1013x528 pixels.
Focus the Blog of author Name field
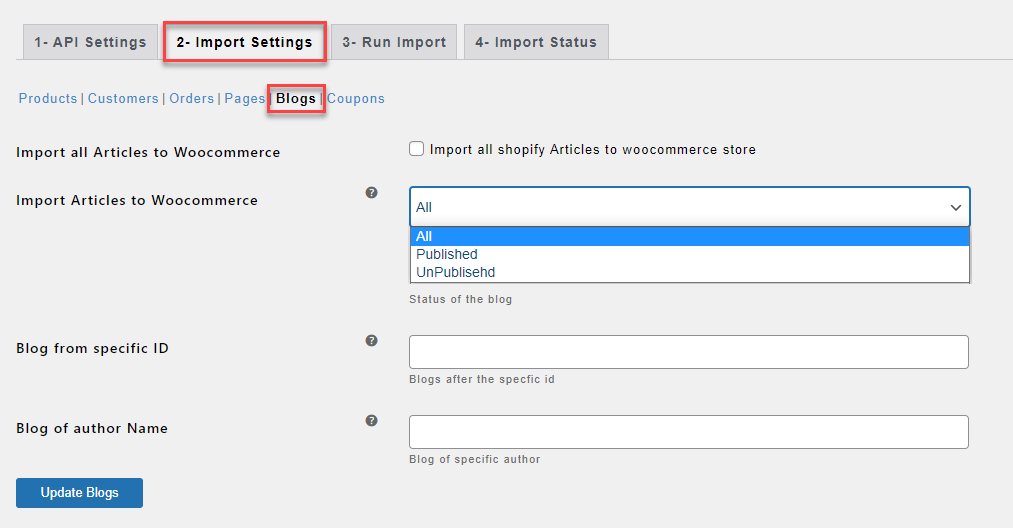[x=689, y=432]
